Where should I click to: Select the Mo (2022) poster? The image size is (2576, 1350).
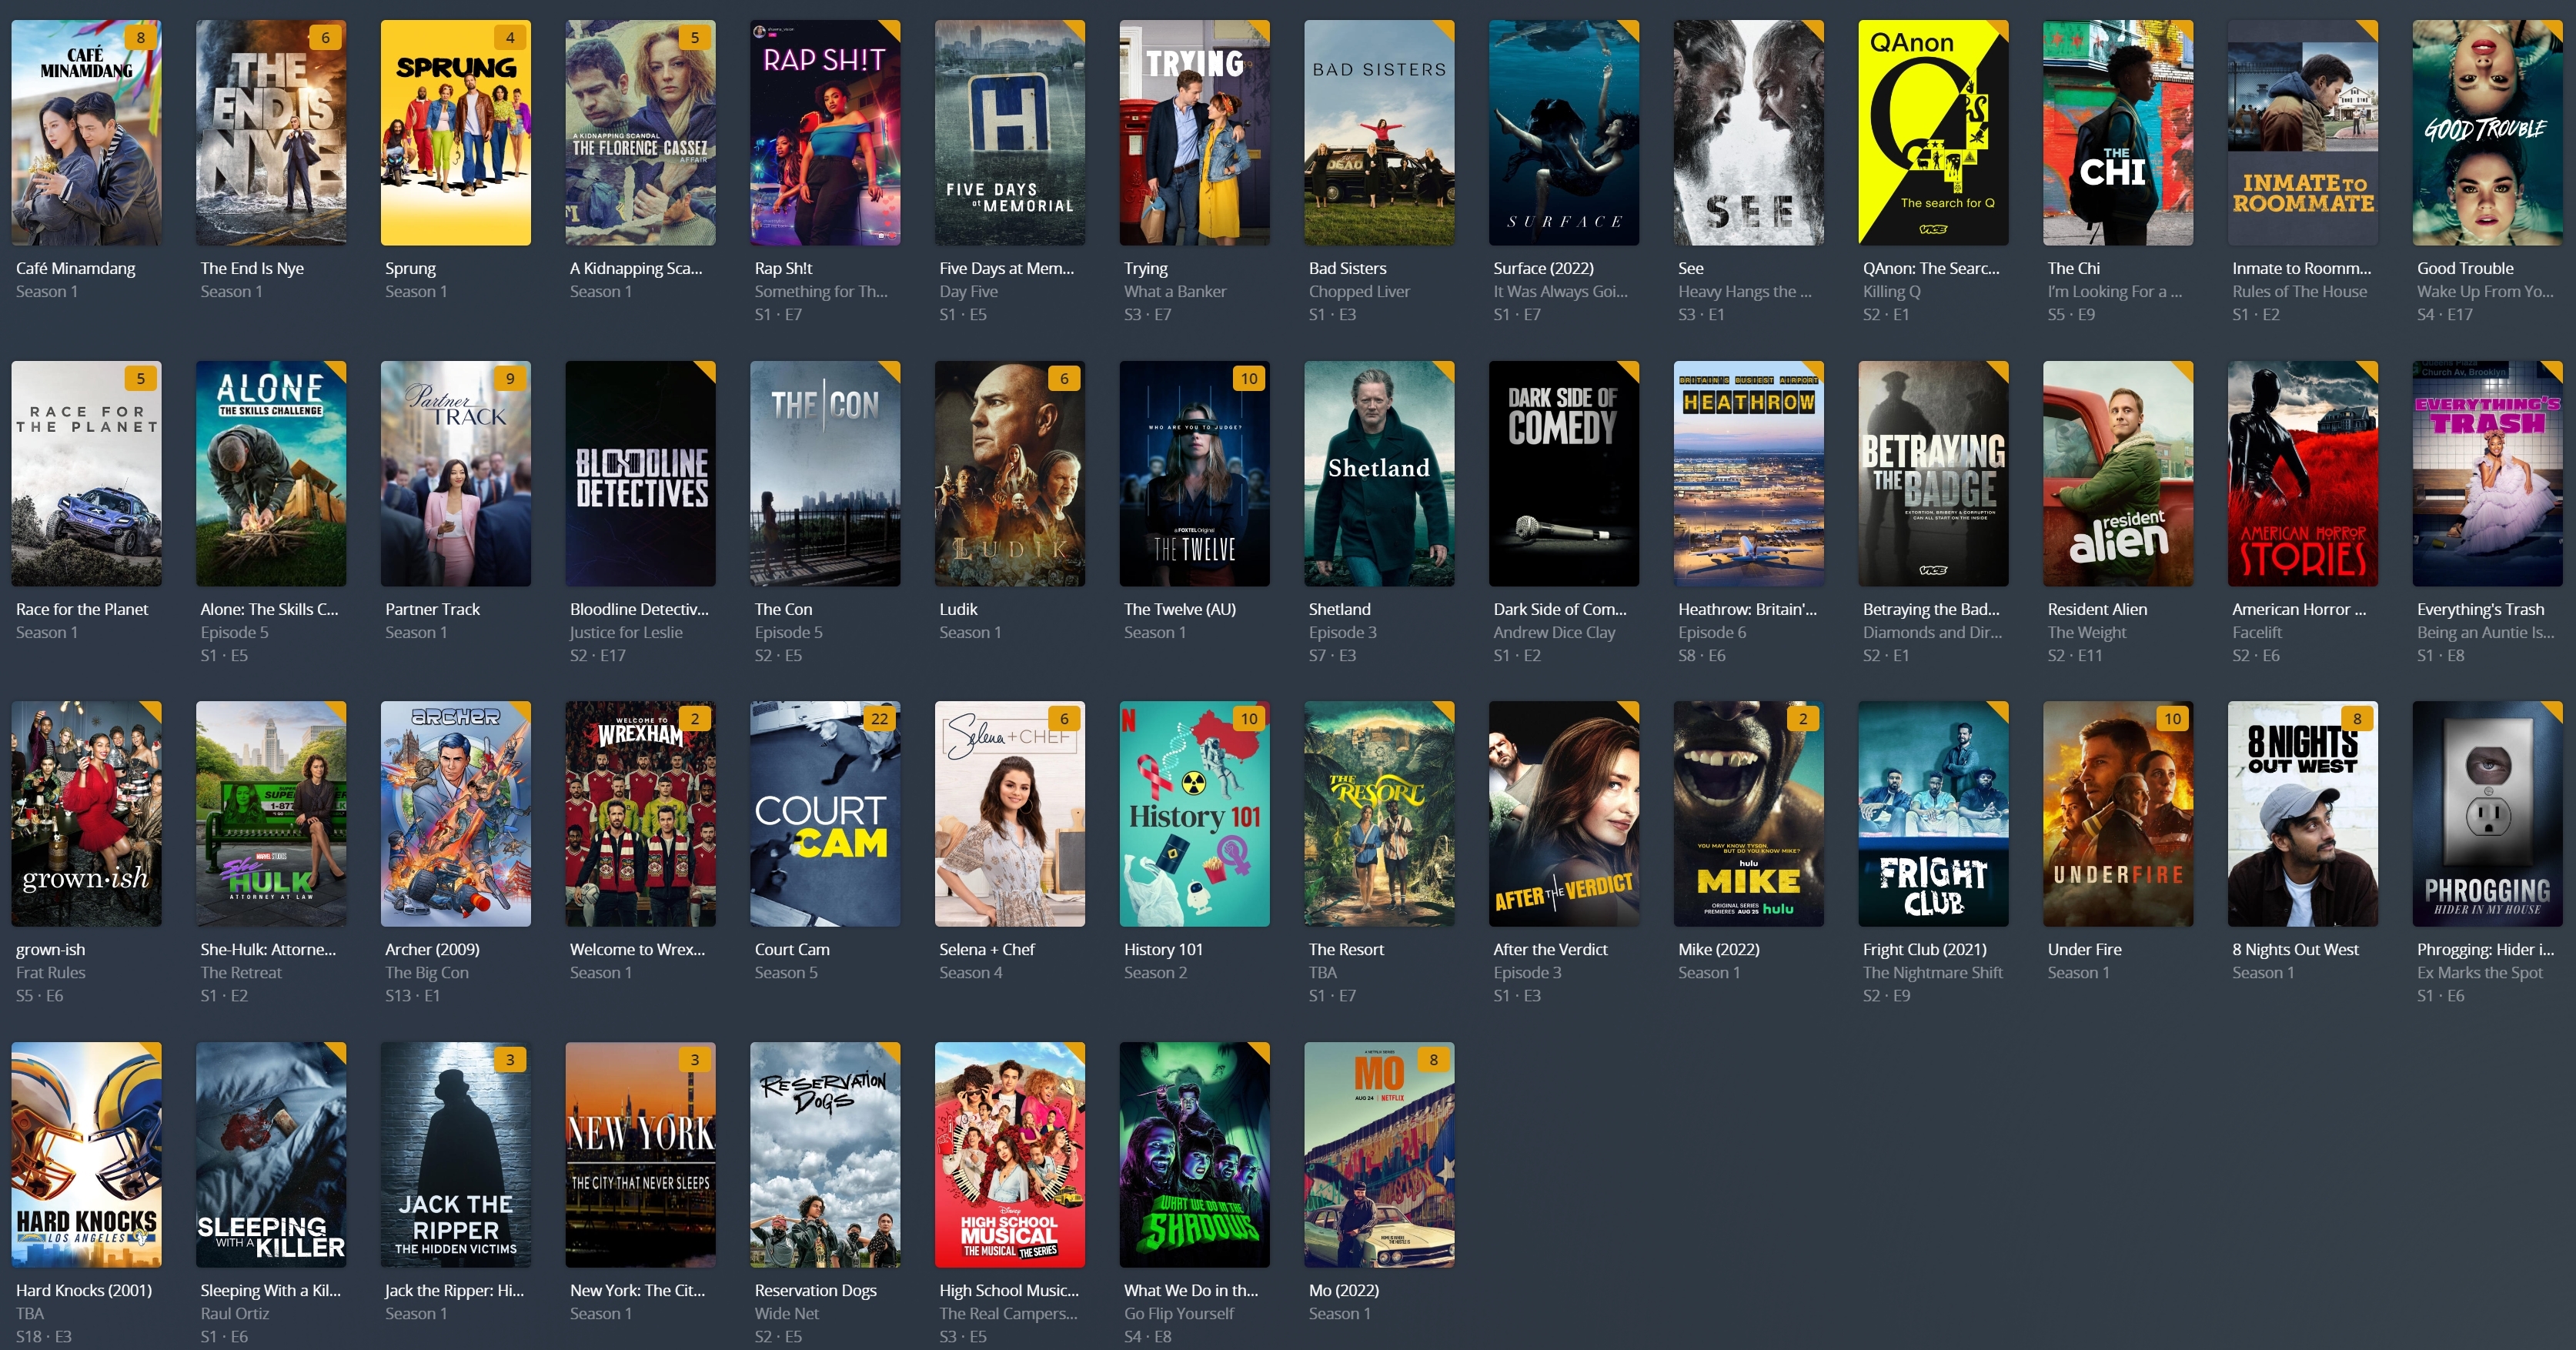point(1379,1154)
